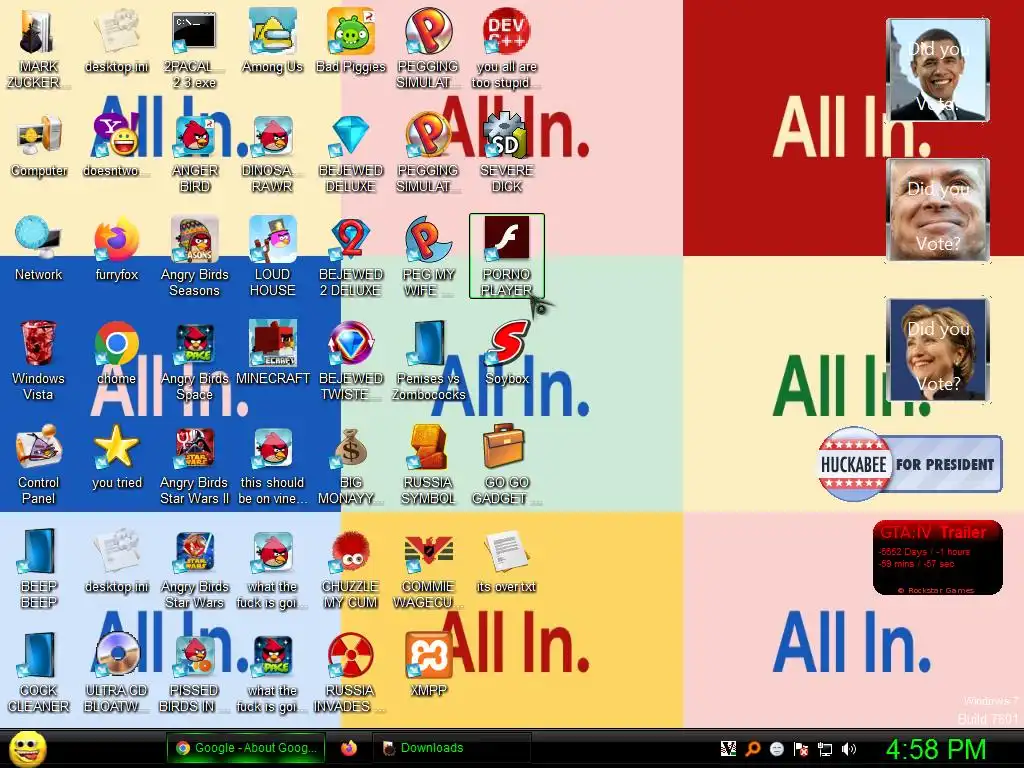Select the you tried star icon
This screenshot has width=1024, height=768.
[x=116, y=456]
